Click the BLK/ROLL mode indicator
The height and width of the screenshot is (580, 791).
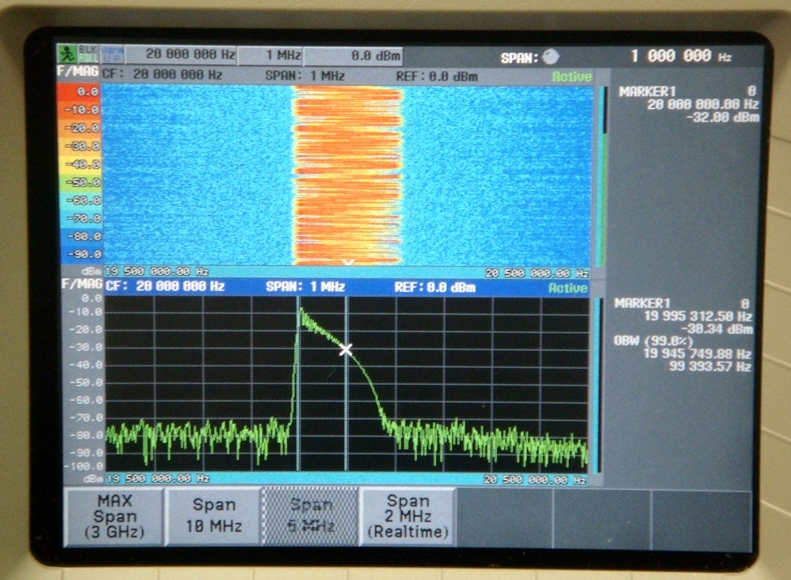tap(87, 54)
